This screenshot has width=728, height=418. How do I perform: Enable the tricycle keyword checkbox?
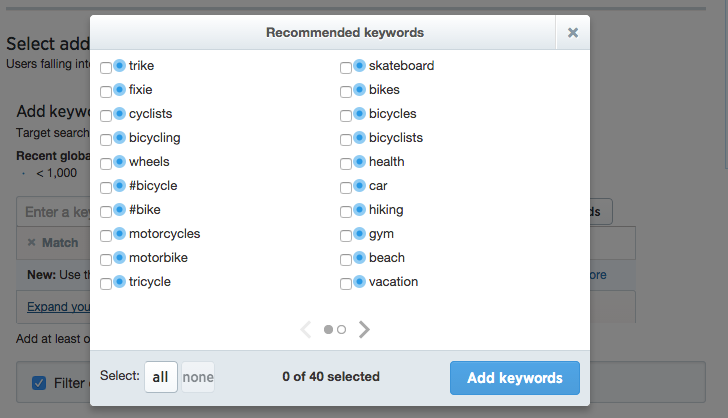pos(106,284)
